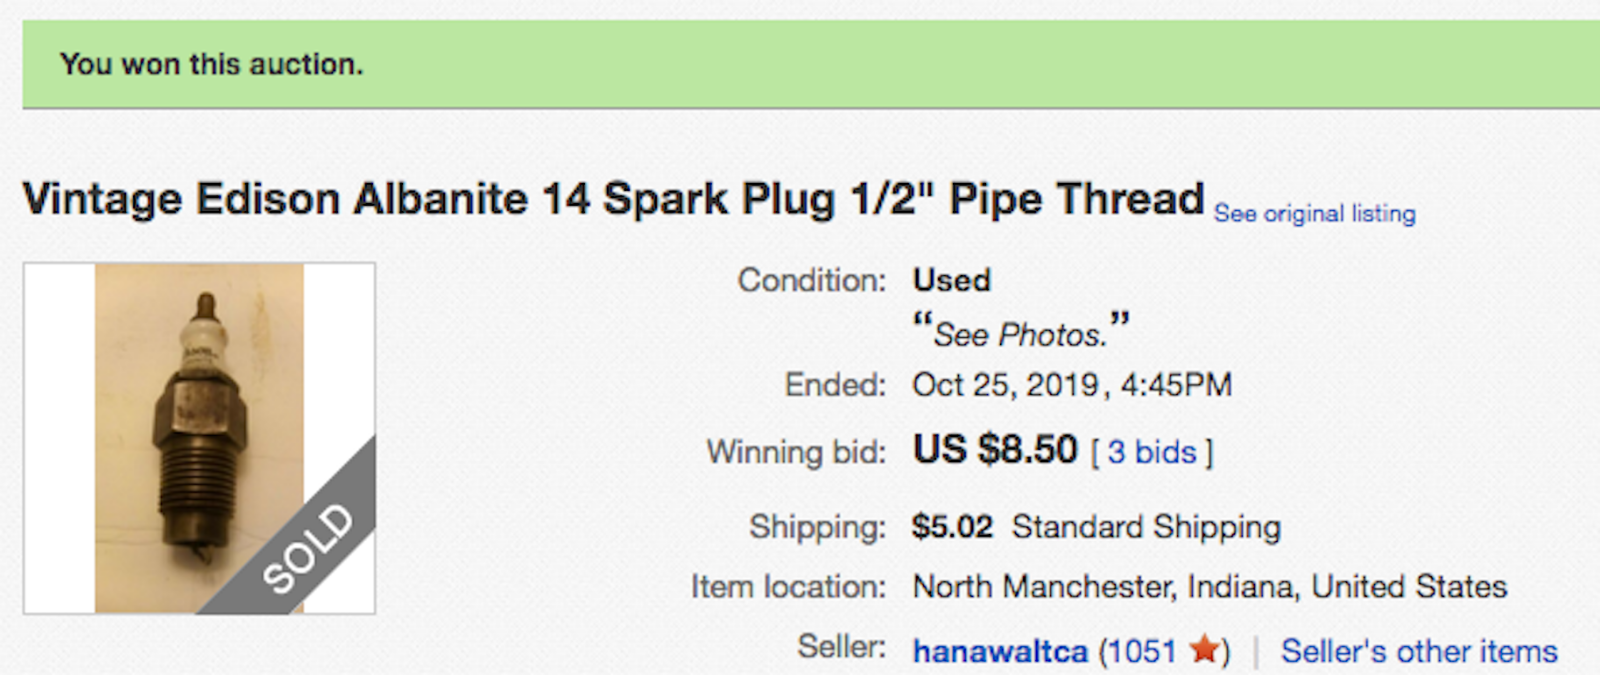Viewport: 1600px width, 675px height.
Task: Click the 'Standard Shipping' text
Action: pos(1145,527)
